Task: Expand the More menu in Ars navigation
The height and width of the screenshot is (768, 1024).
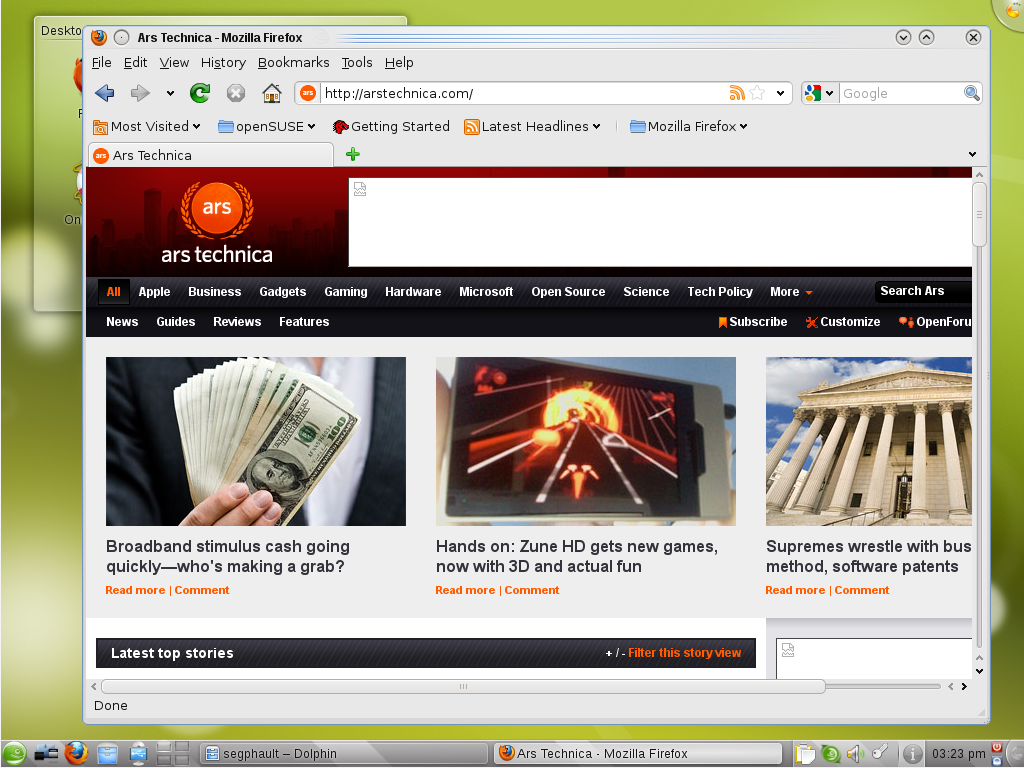Action: [791, 292]
